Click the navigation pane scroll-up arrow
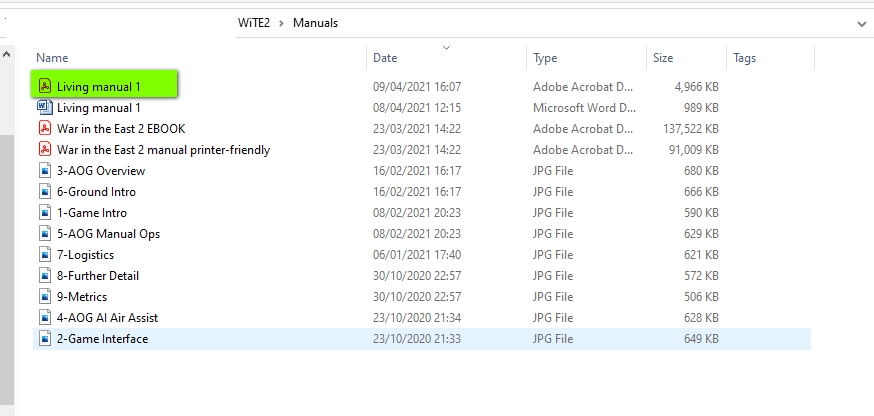 tap(7, 55)
